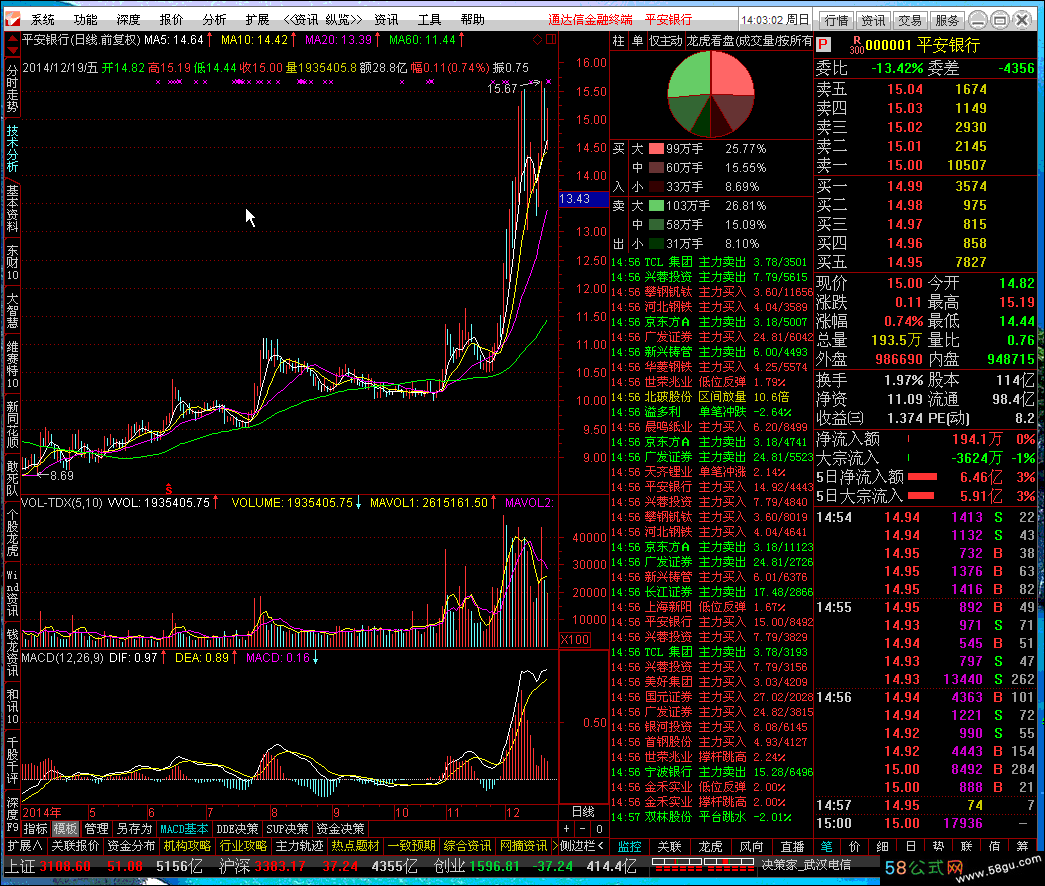Image resolution: width=1045 pixels, height=886 pixels.
Task: Open the 帮助 menu
Action: click(x=473, y=19)
